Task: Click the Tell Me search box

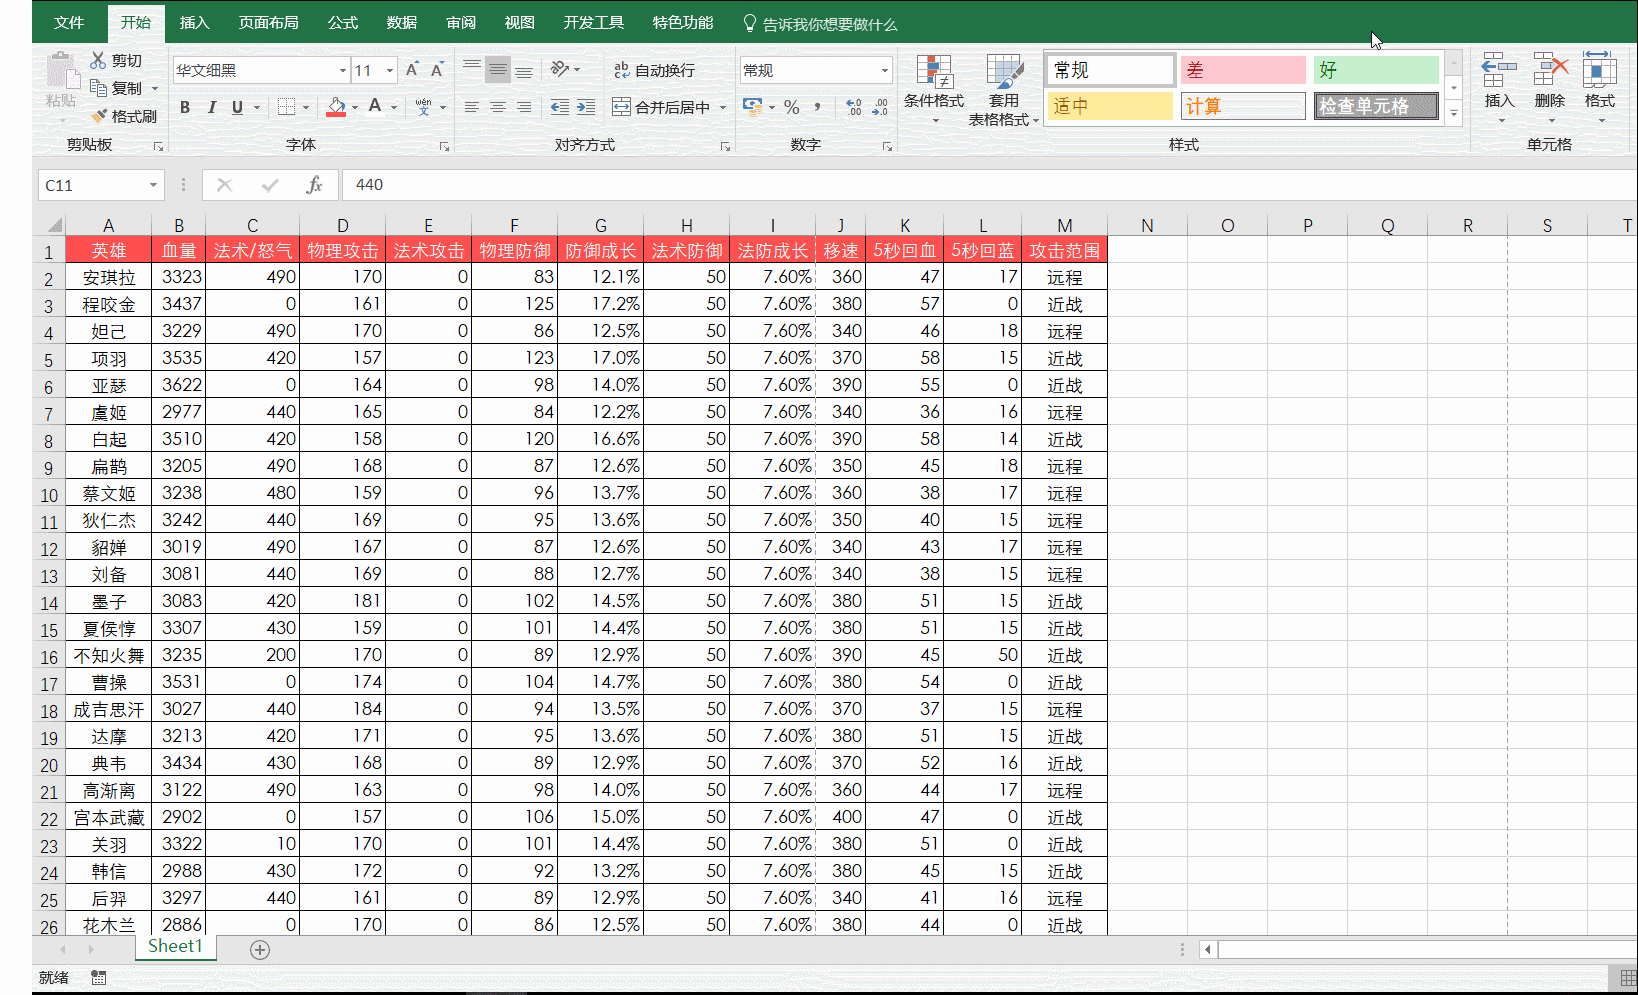Action: pyautogui.click(x=820, y=23)
